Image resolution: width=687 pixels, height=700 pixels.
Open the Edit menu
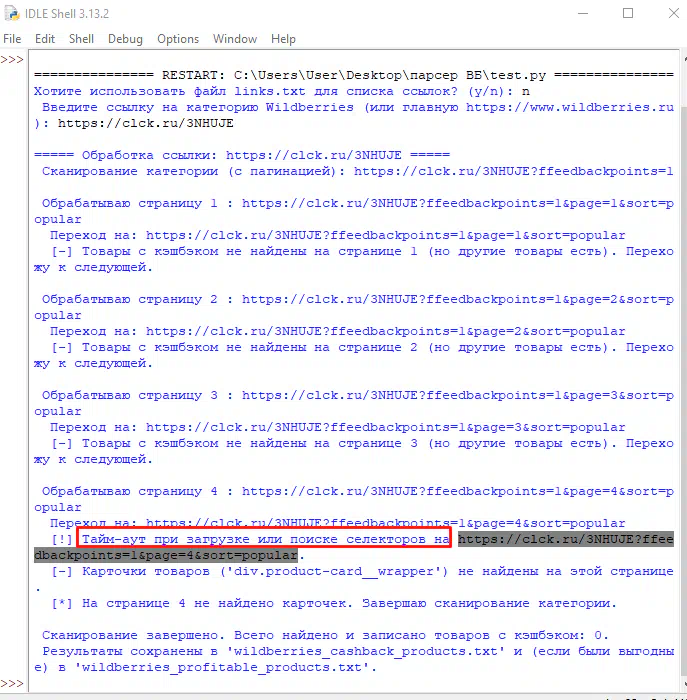[x=45, y=39]
